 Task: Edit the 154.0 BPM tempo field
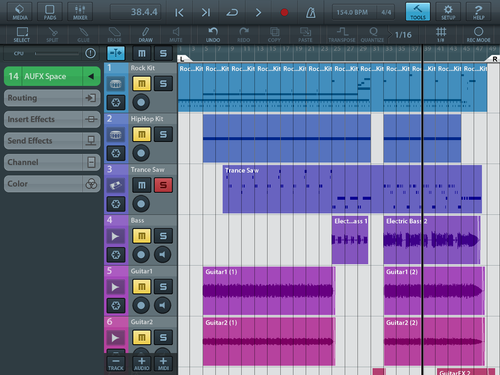353,13
